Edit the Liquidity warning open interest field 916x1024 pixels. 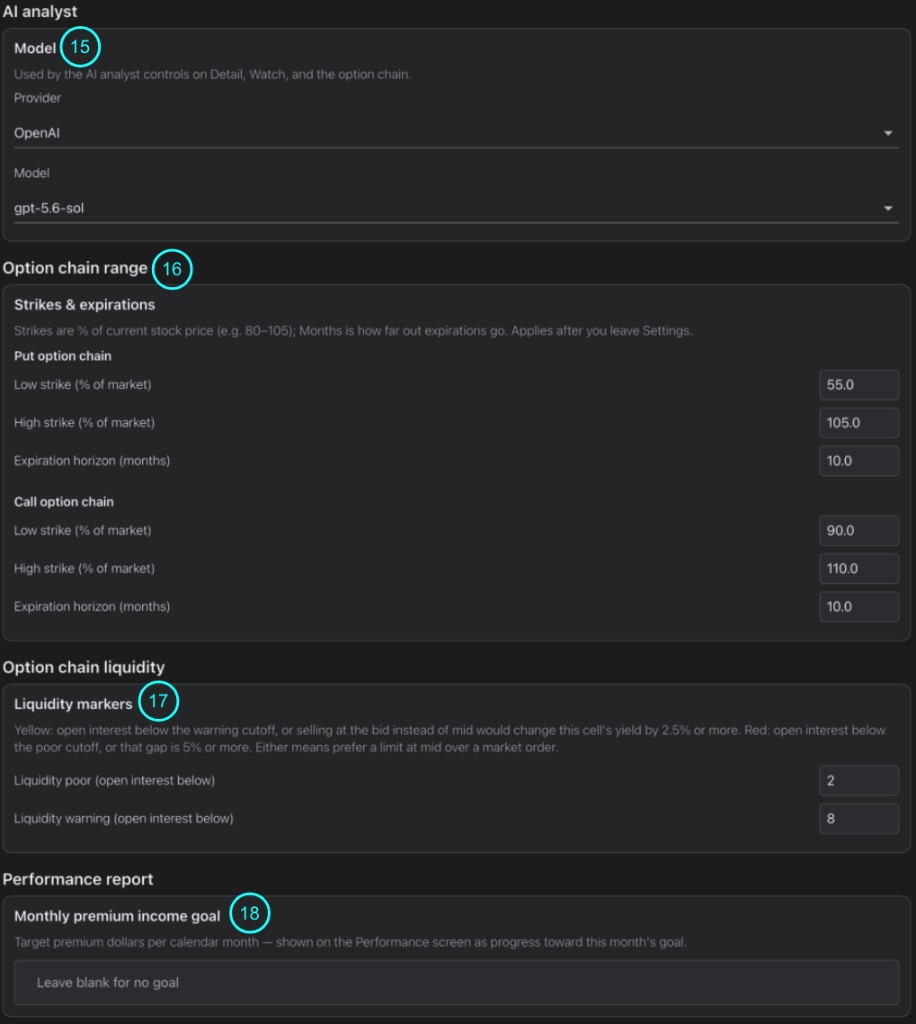(859, 818)
